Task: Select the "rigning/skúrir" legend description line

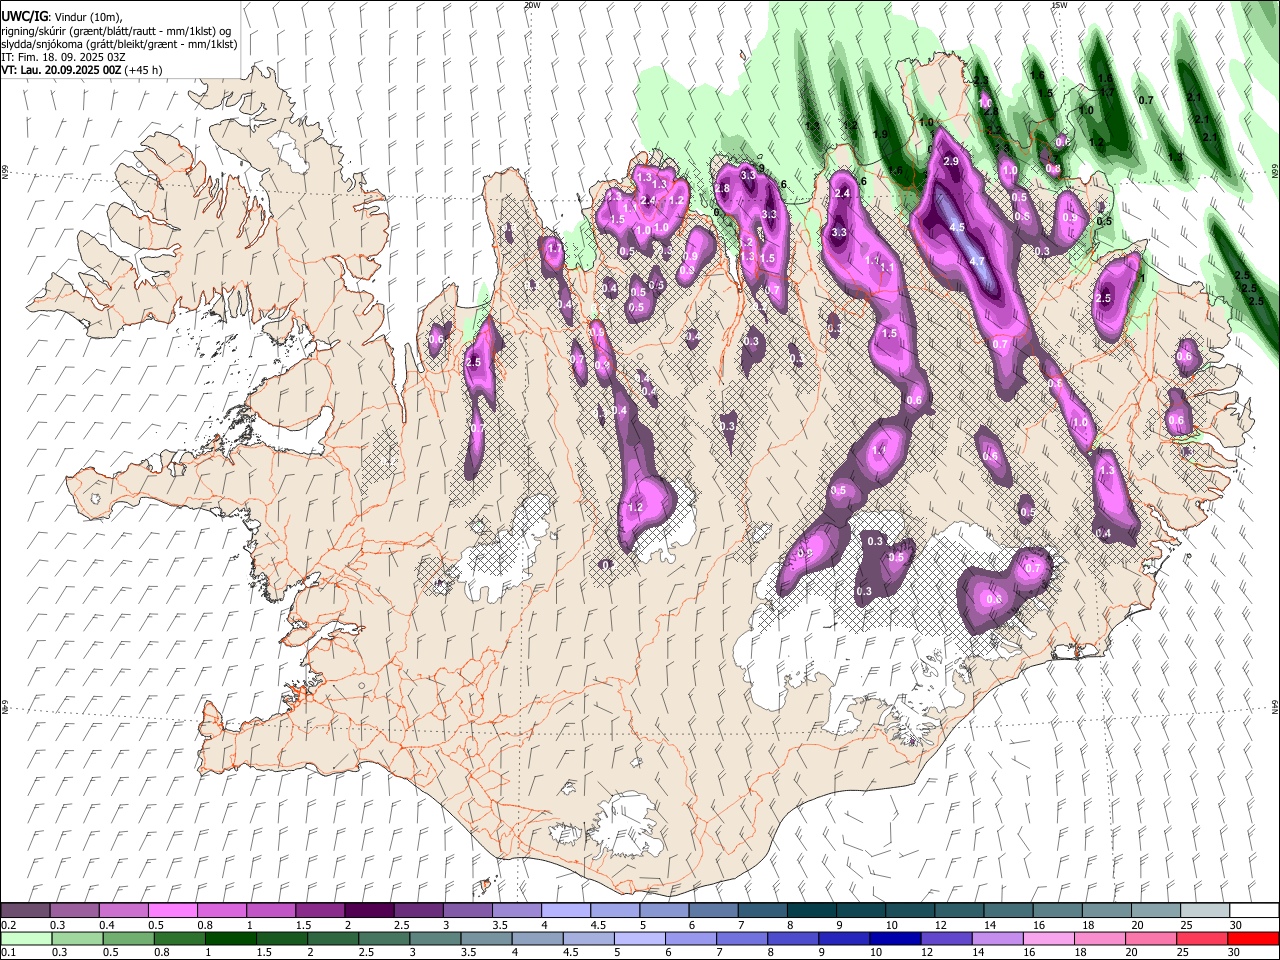Action: [116, 31]
